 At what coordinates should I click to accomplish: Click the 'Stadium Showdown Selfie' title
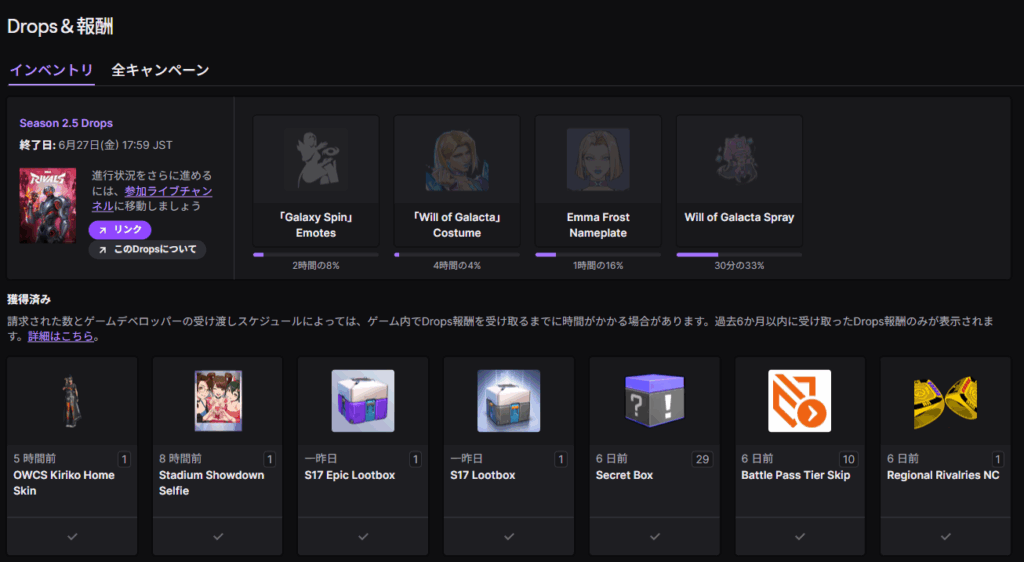(212, 483)
